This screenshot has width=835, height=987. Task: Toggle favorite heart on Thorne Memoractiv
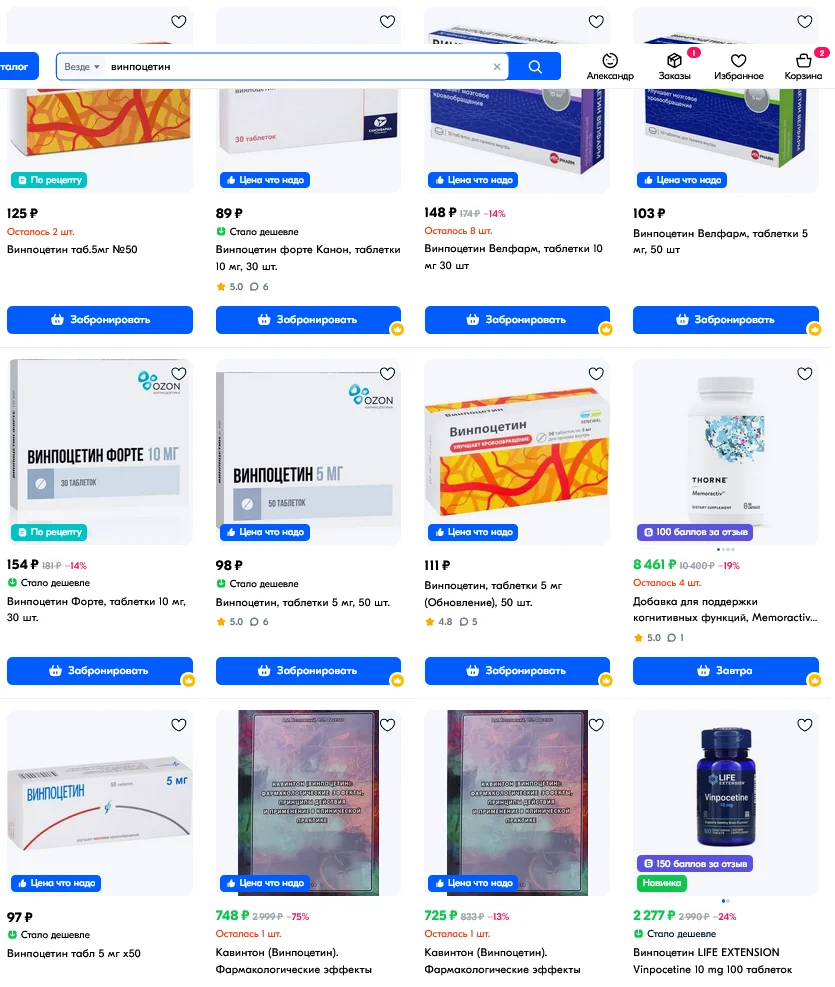(805, 373)
